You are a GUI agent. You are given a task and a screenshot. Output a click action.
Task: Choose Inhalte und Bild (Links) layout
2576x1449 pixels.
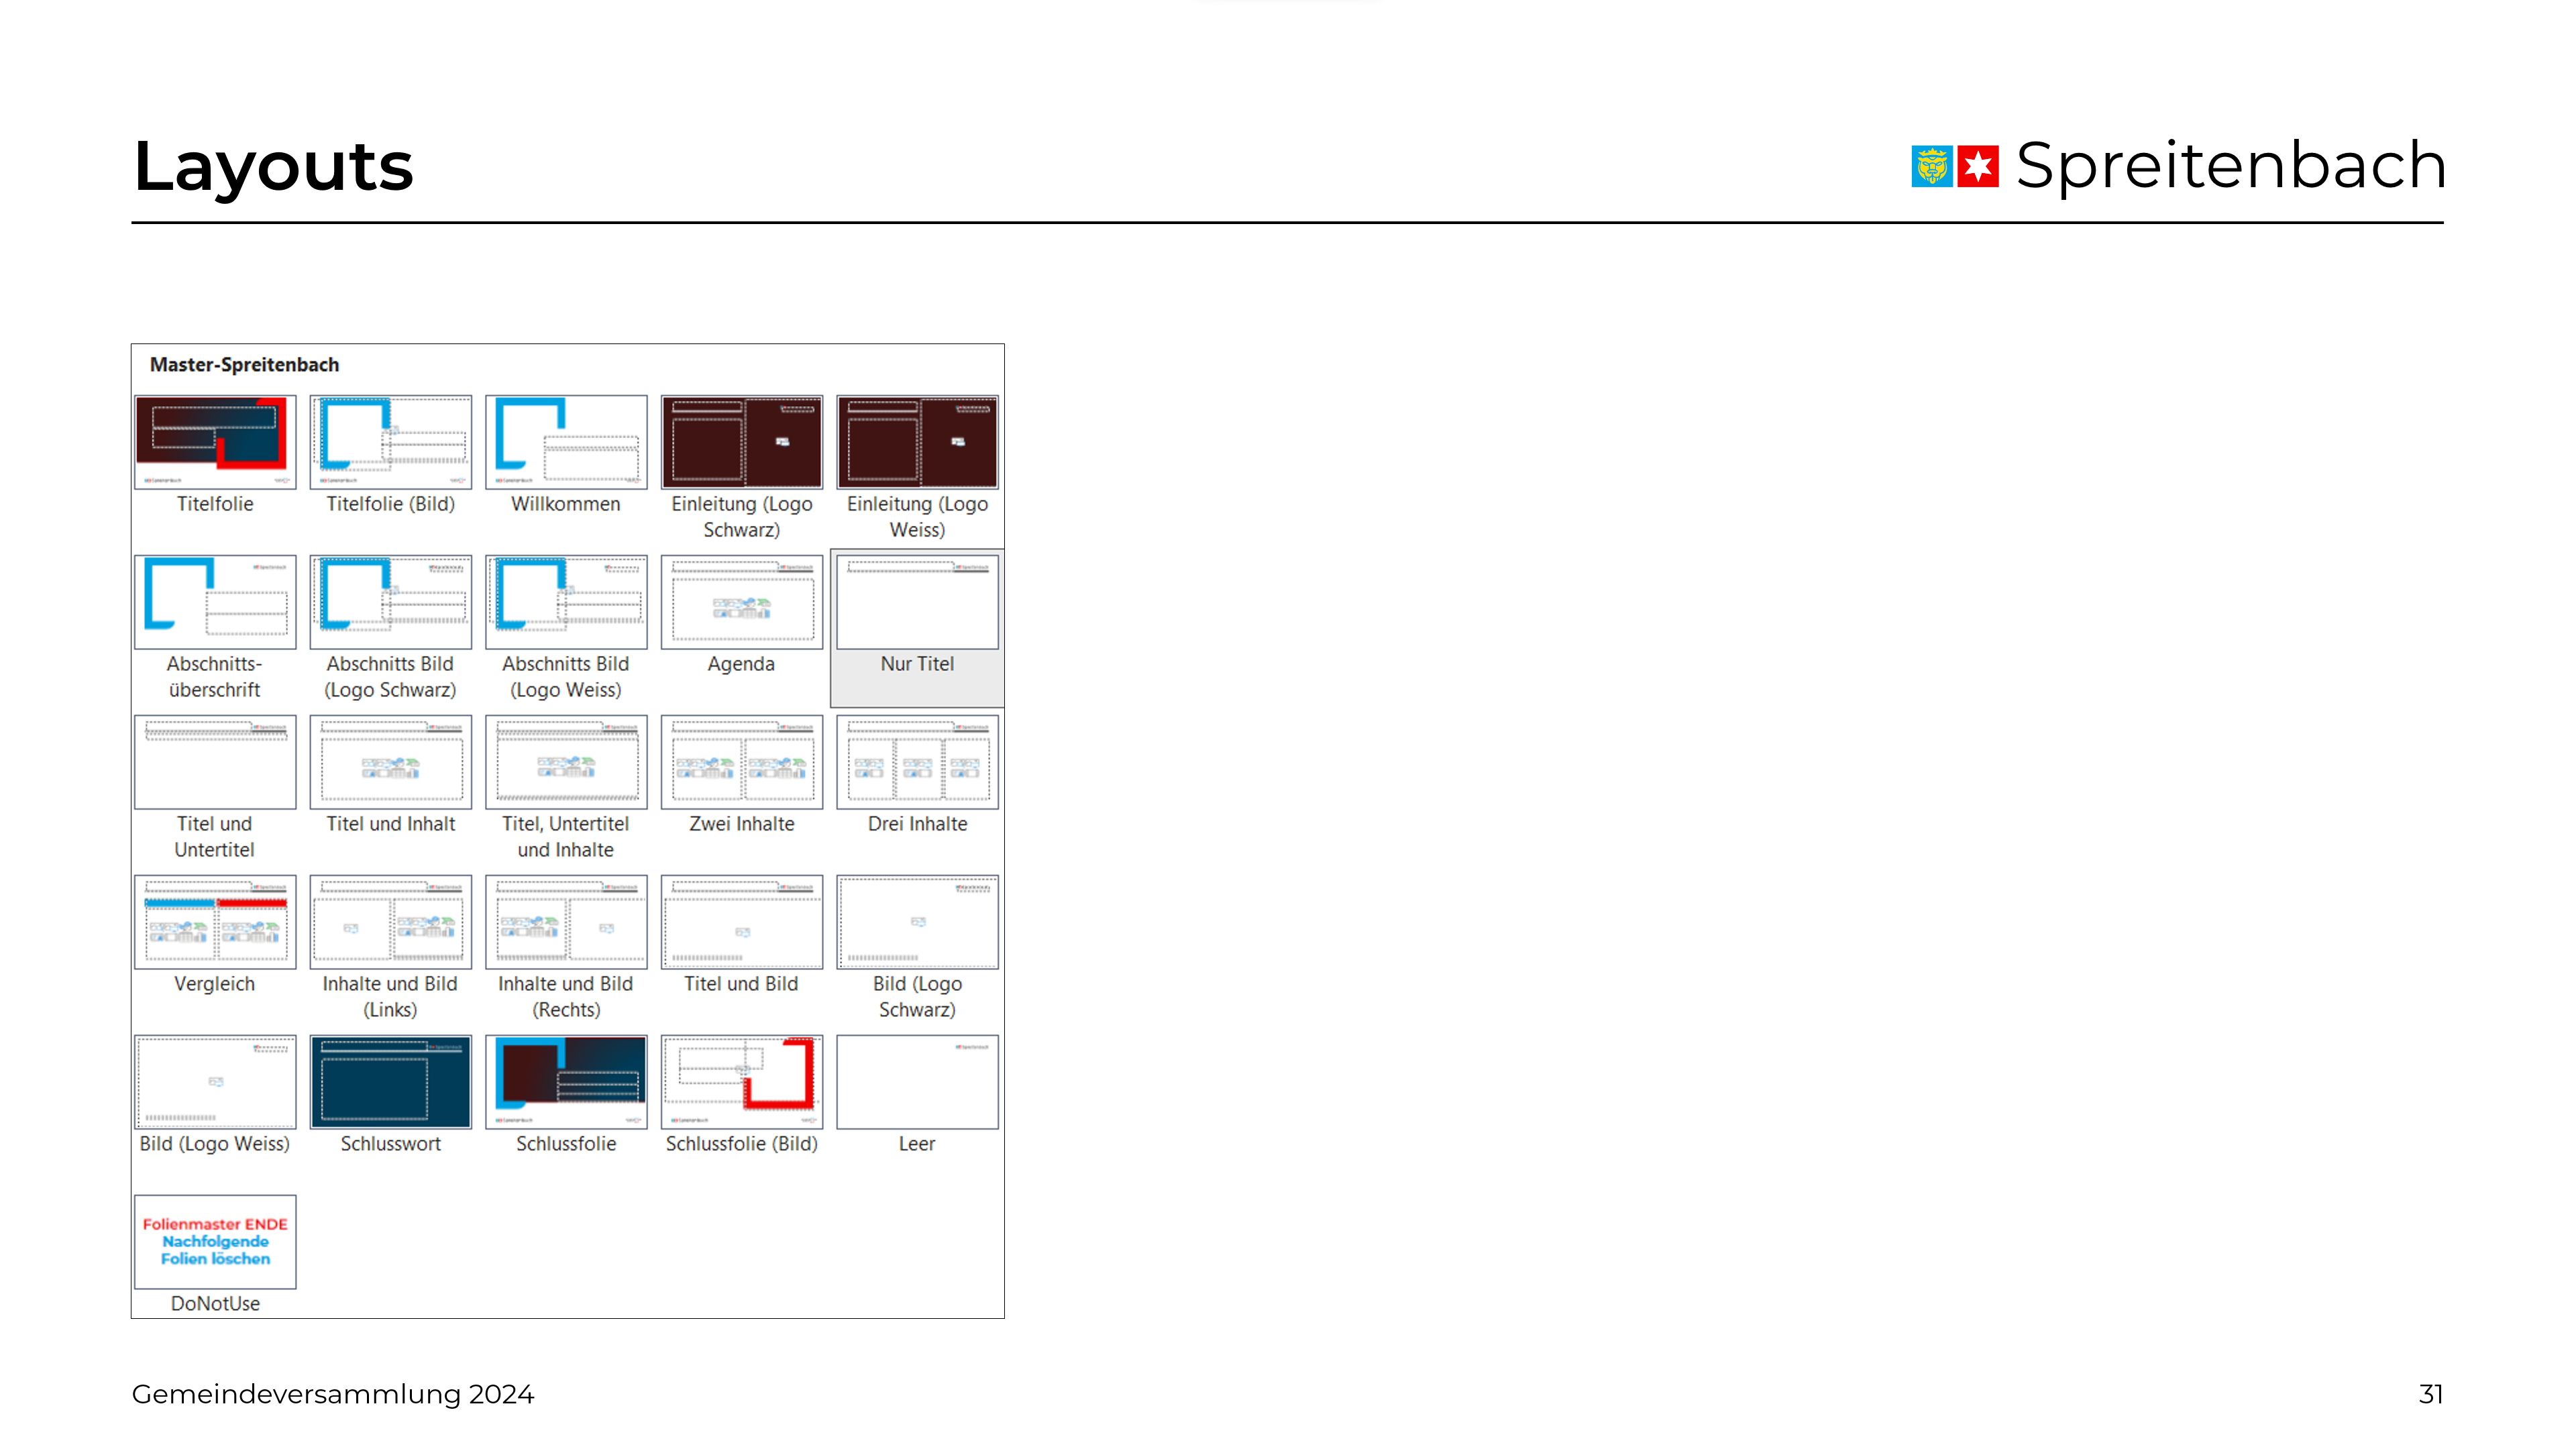(390, 922)
